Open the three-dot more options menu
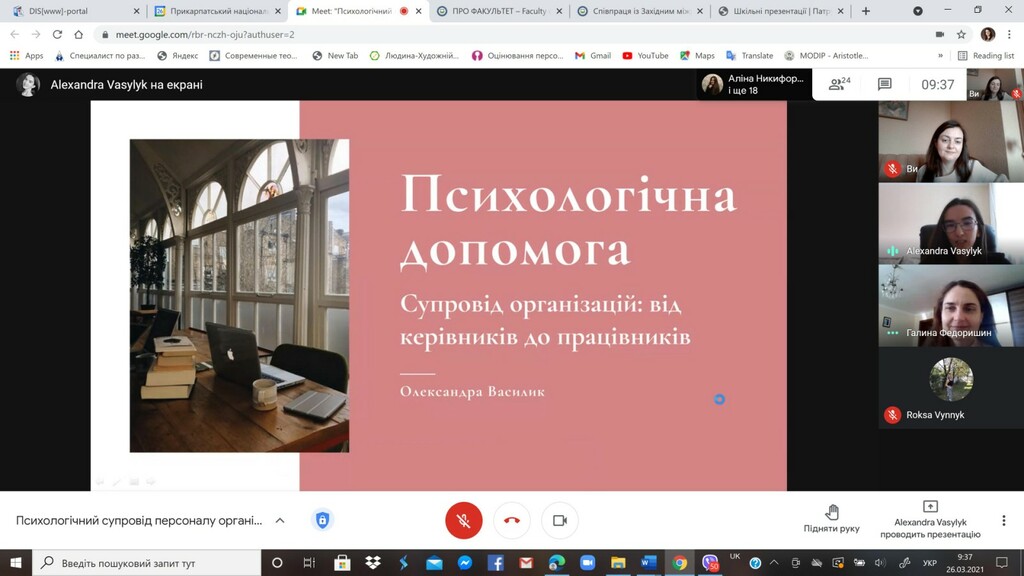Screen dimensions: 1024x576 click(1003, 521)
